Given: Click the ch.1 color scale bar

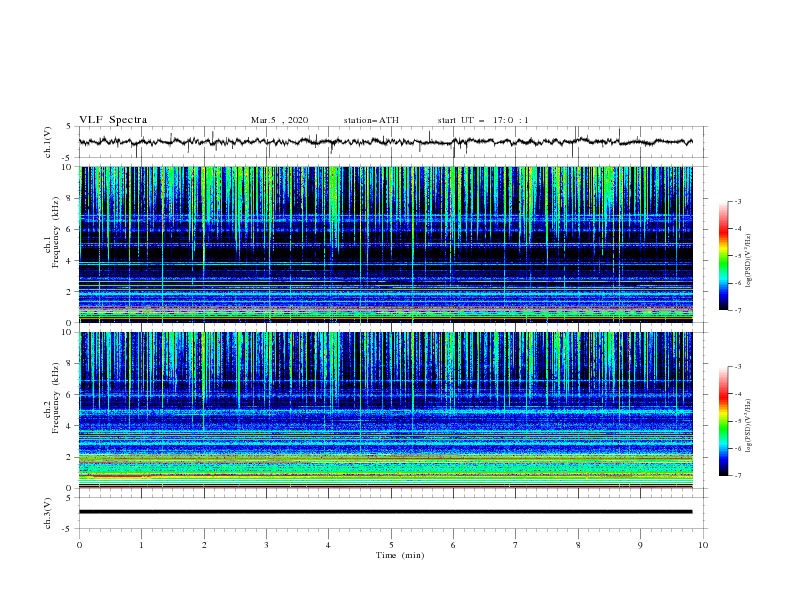Looking at the screenshot, I should point(724,256).
